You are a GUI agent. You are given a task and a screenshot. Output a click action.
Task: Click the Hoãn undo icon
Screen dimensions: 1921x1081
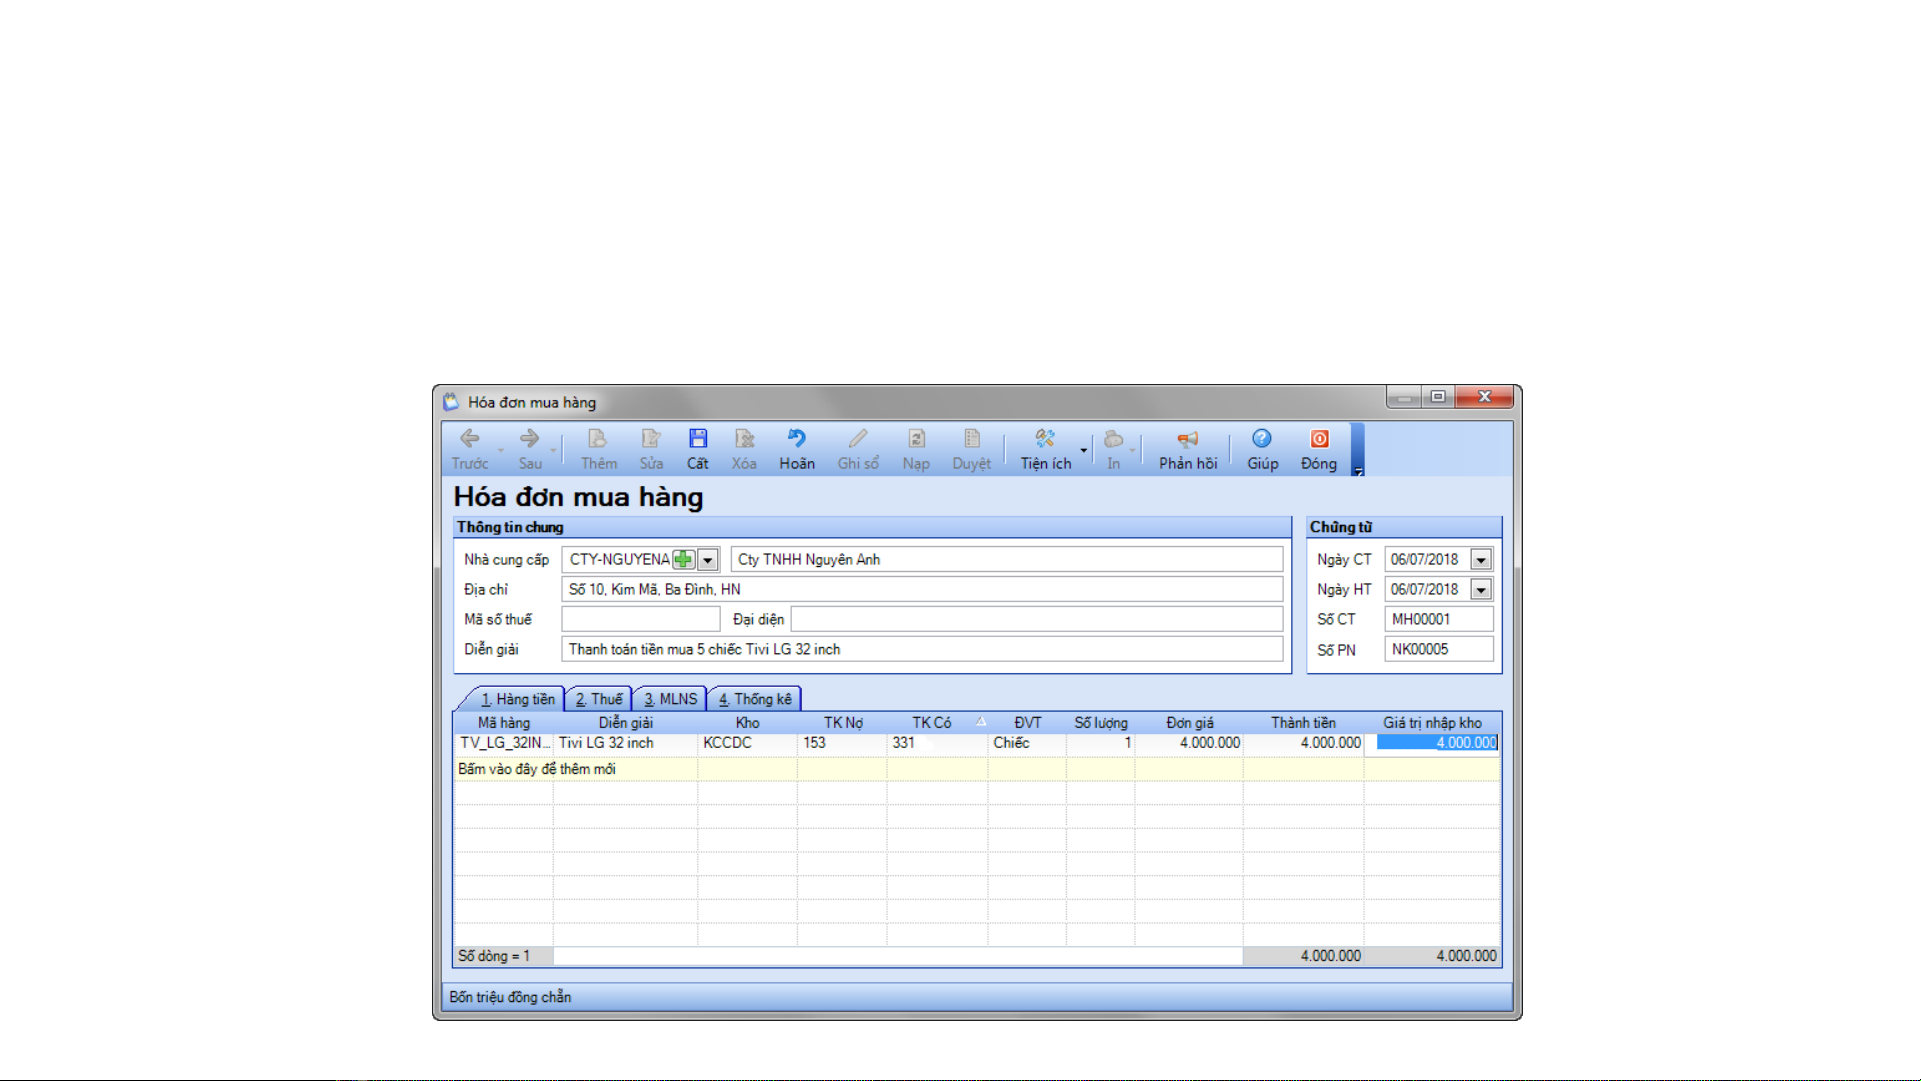(x=797, y=440)
